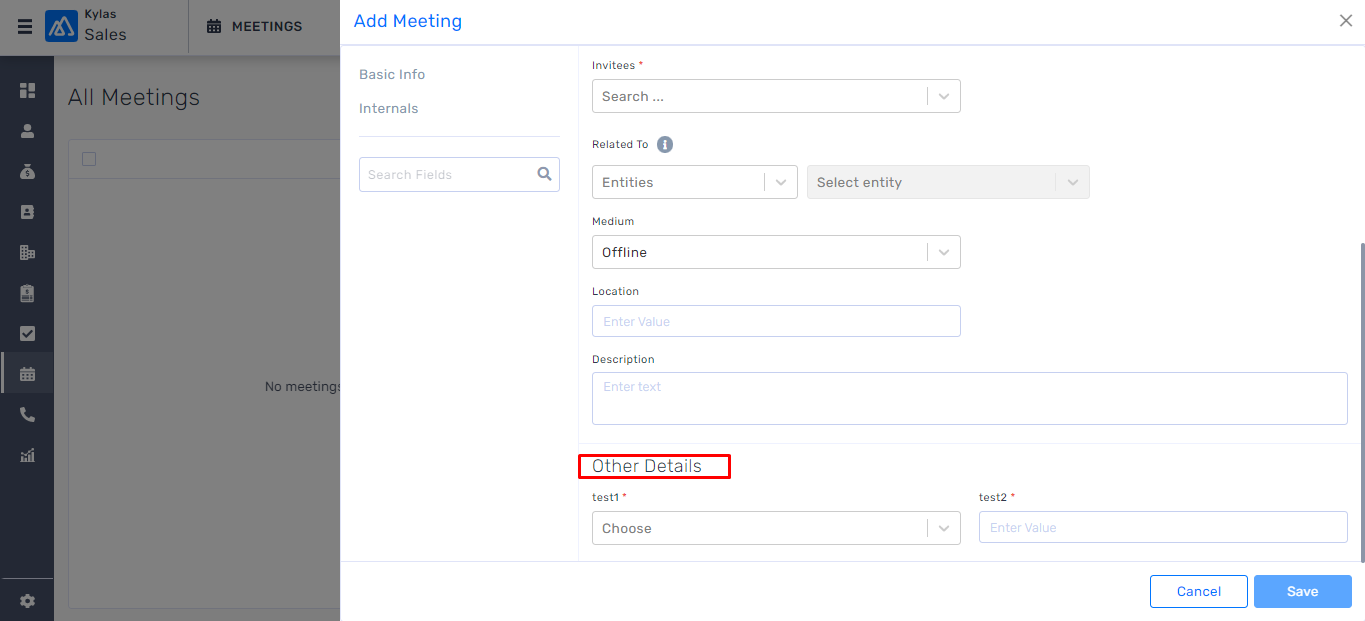Open the MEETINGS header tab
Image resolution: width=1365 pixels, height=621 pixels.
254,27
